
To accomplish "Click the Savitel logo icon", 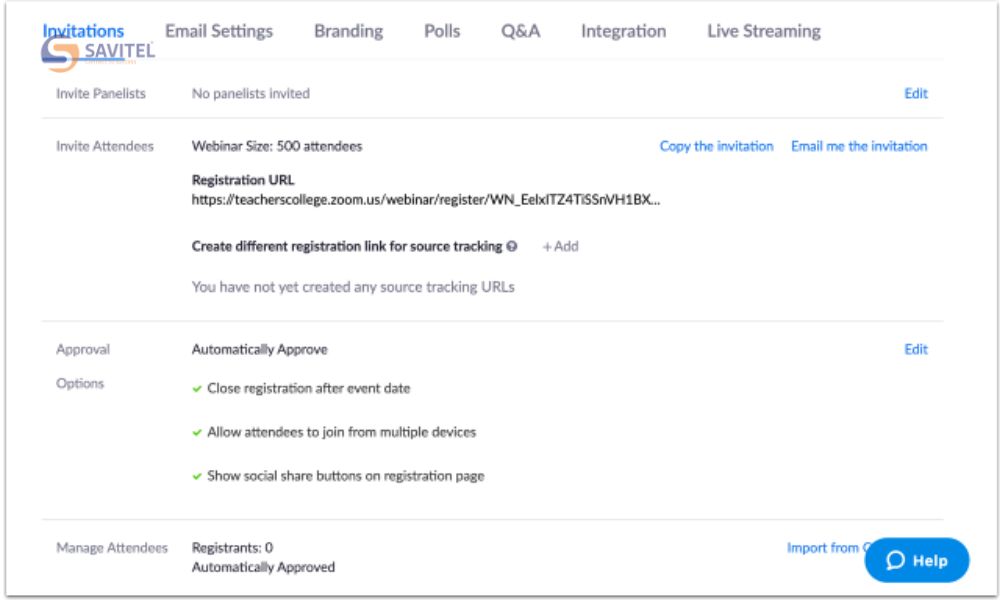I will pos(59,54).
